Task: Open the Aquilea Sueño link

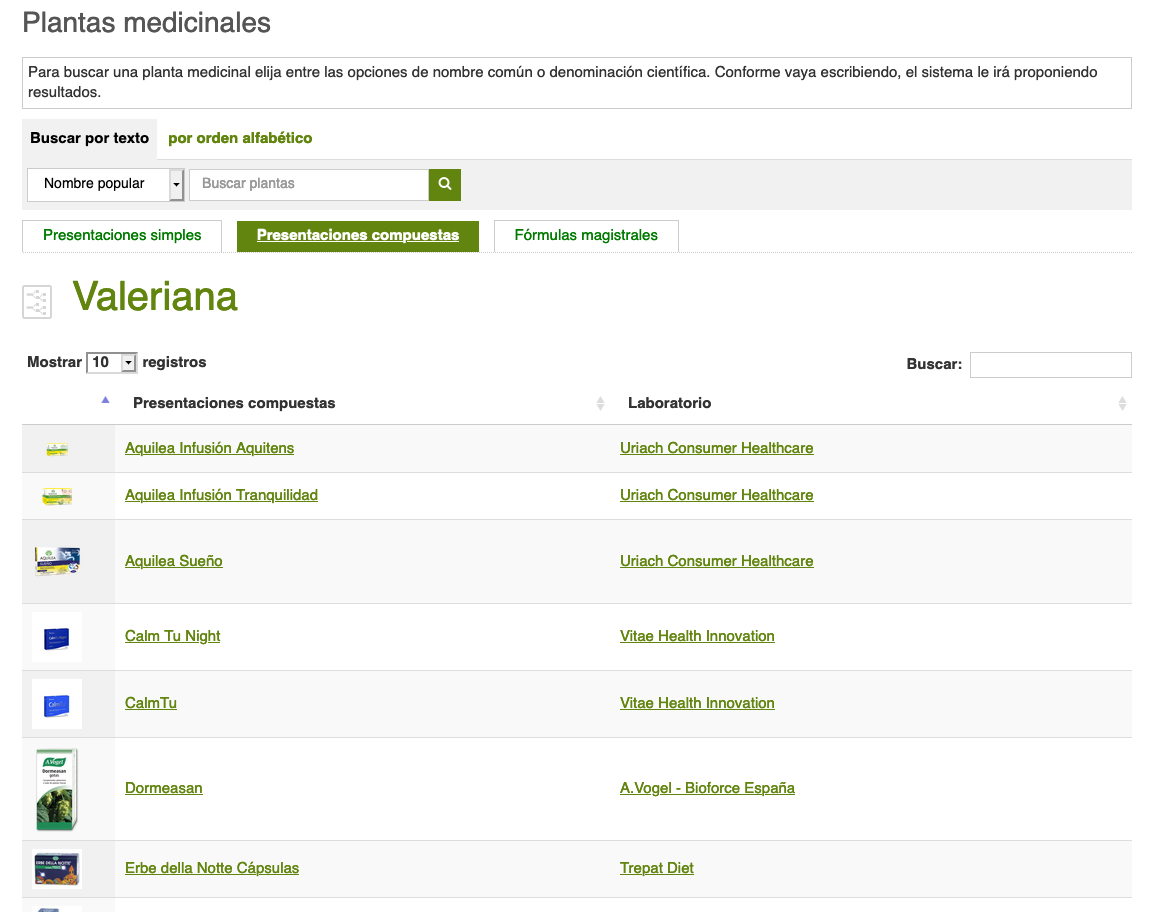Action: [174, 561]
